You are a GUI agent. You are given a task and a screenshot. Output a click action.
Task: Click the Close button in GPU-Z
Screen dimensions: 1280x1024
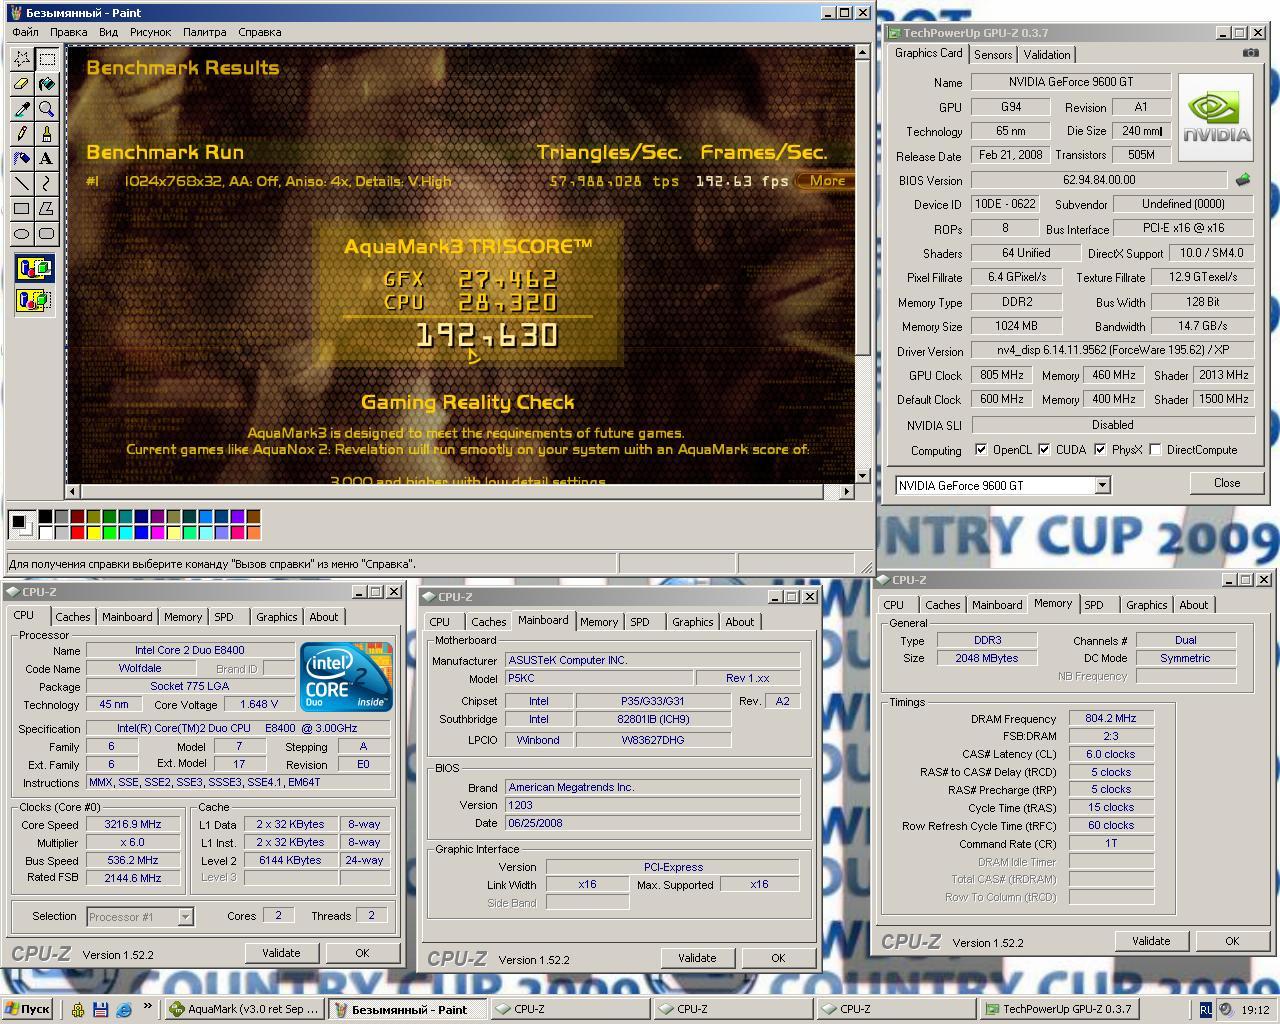pos(1227,483)
